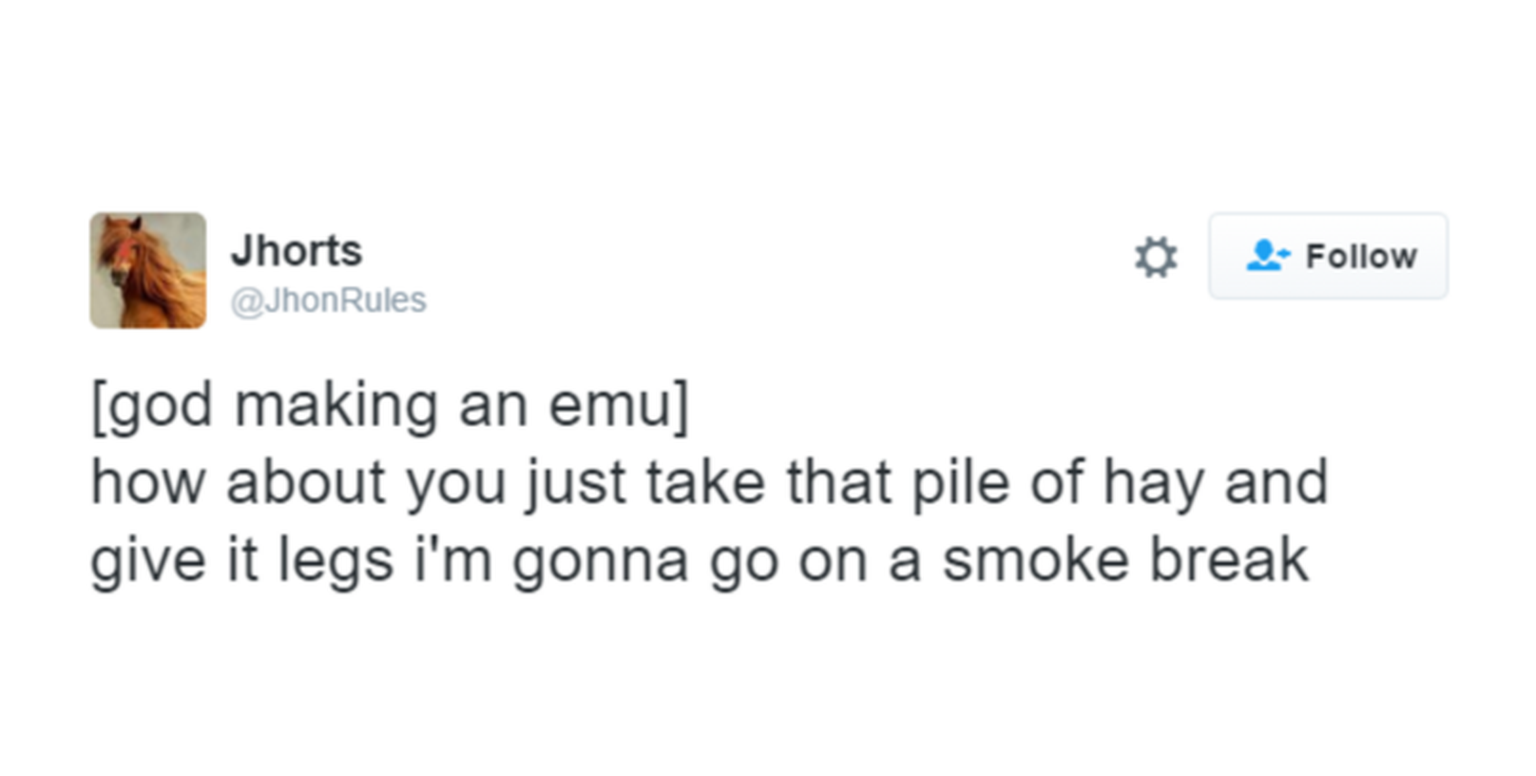Click the @JhonRules handle
Viewport: 1536px width, 776px height.
click(x=328, y=300)
